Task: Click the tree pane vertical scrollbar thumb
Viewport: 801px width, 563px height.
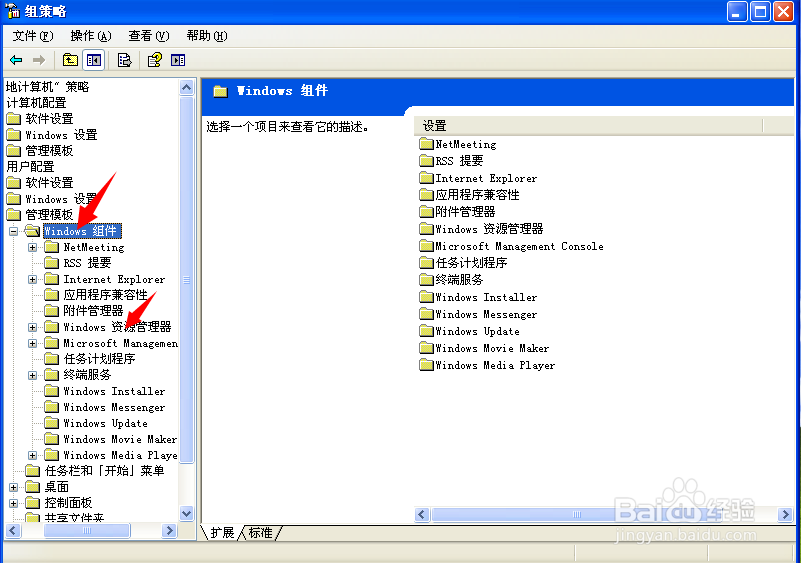Action: click(186, 279)
